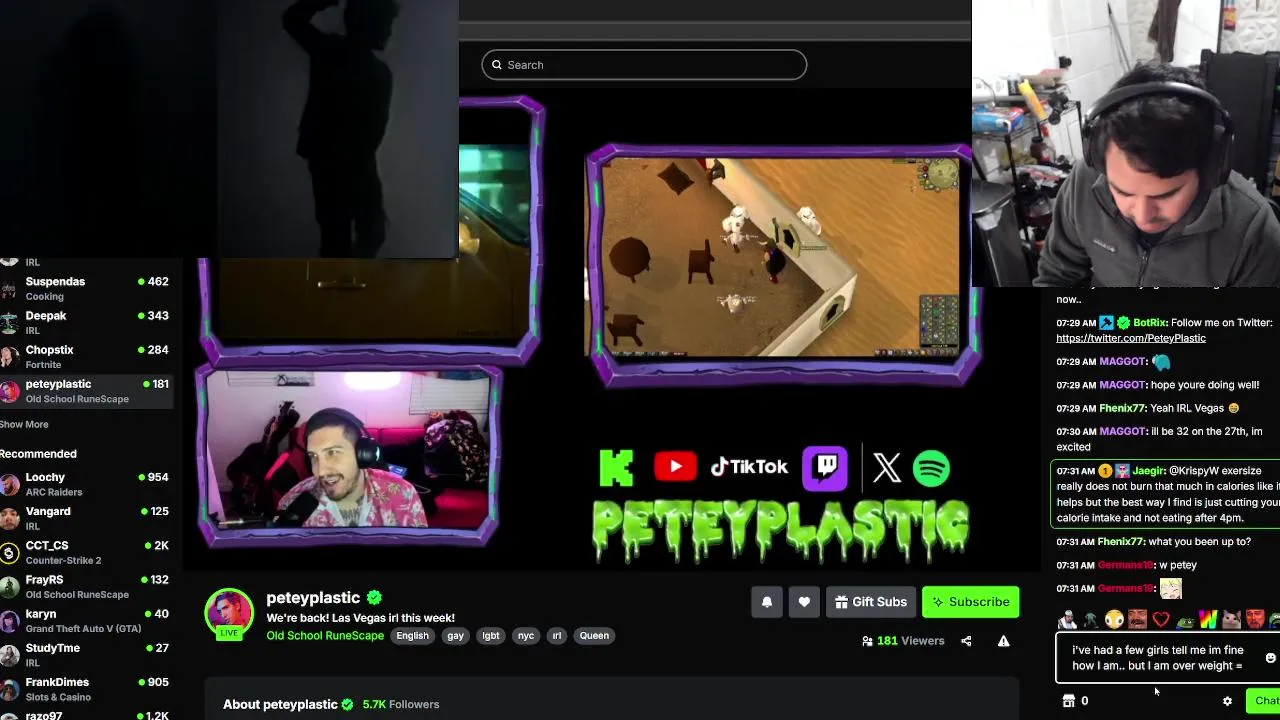Viewport: 1280px width, 720px height.
Task: Click the RuneScape gameplay video area
Action: [x=778, y=258]
